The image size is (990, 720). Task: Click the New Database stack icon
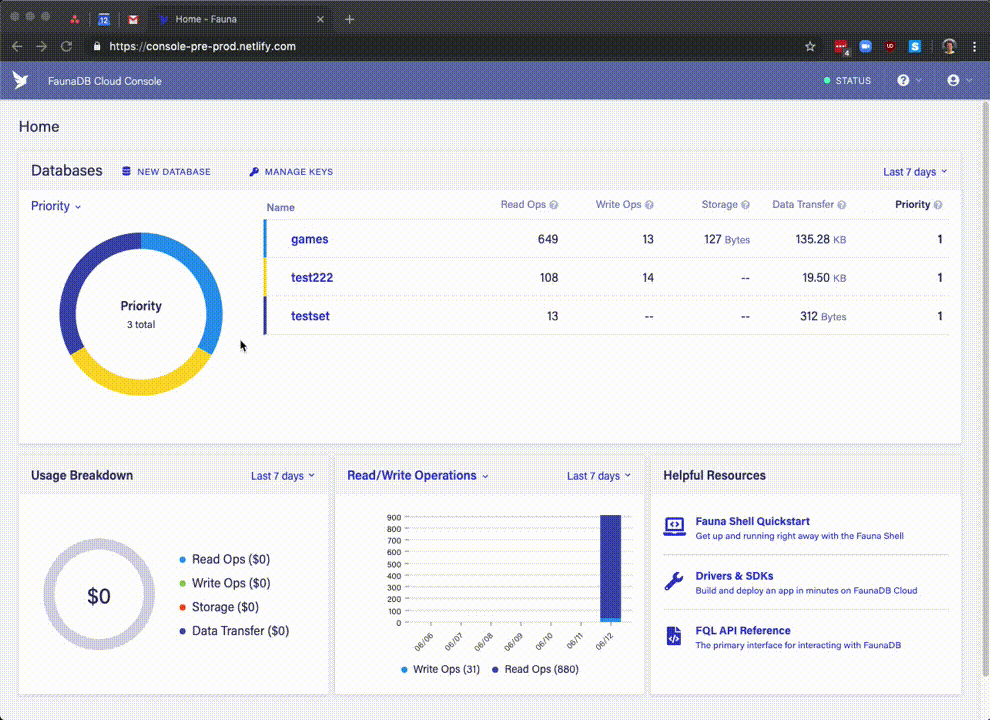pos(126,171)
